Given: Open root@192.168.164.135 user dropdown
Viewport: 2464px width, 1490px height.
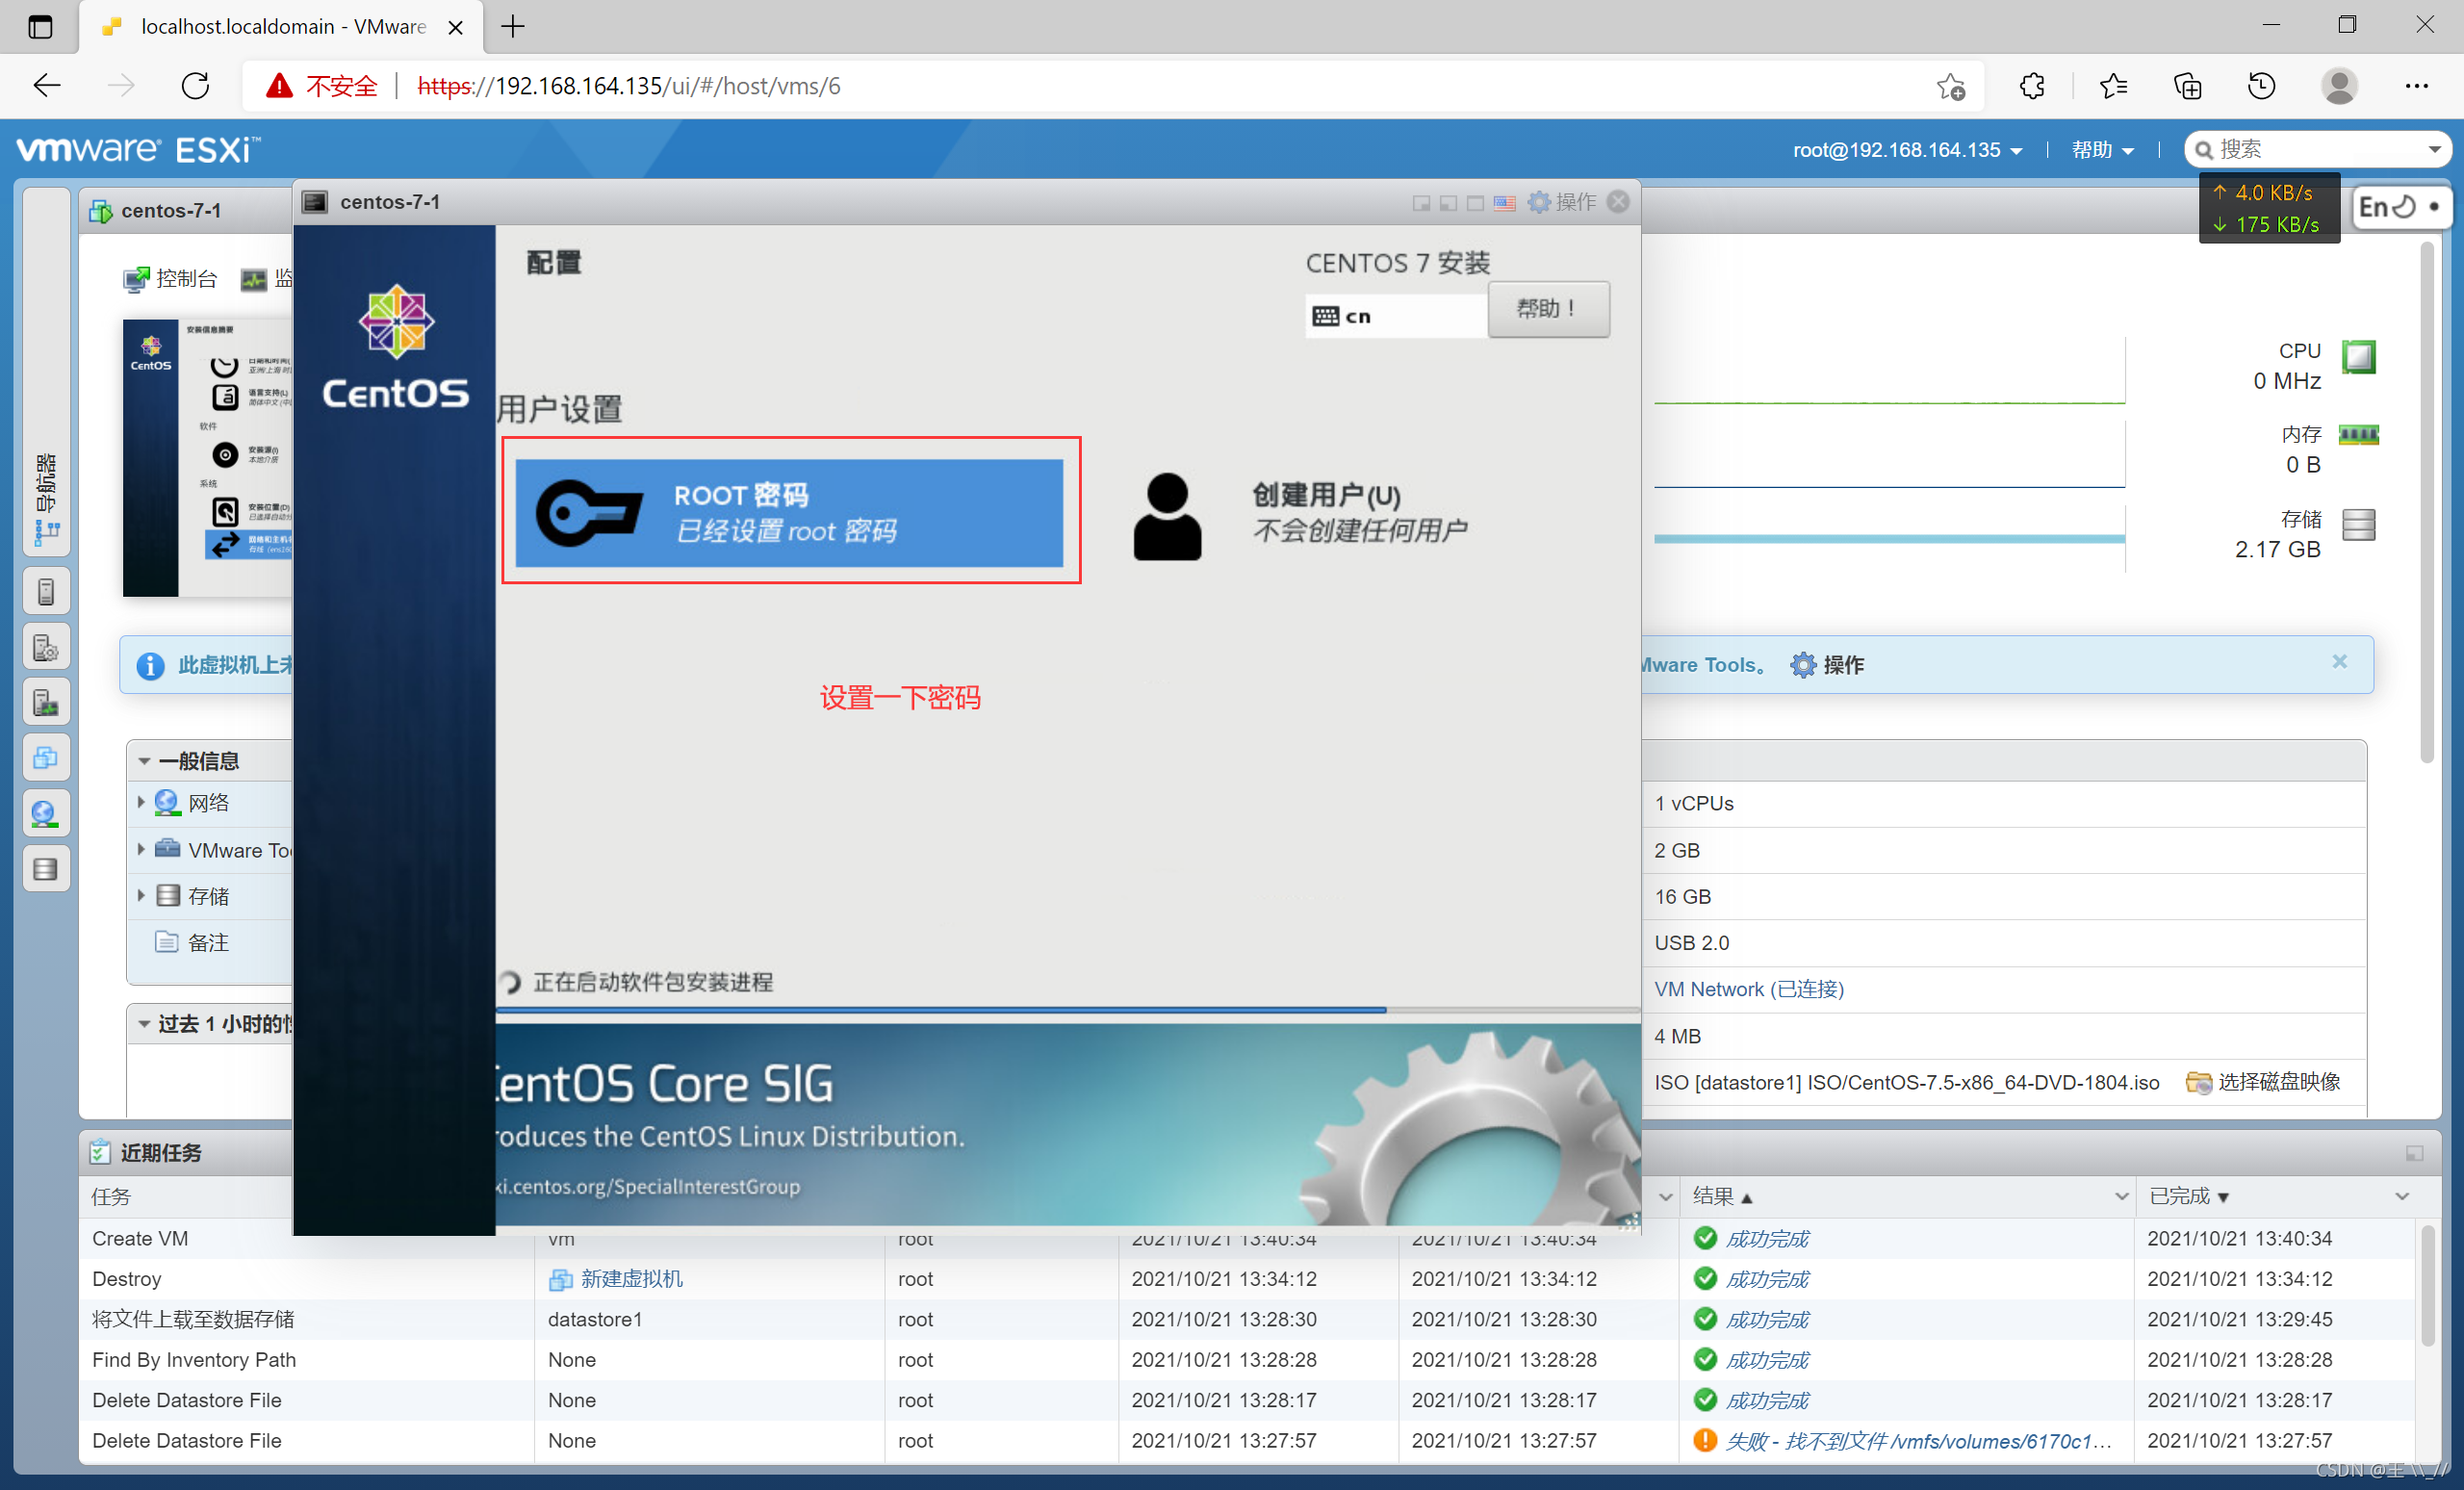Looking at the screenshot, I should [x=1907, y=150].
